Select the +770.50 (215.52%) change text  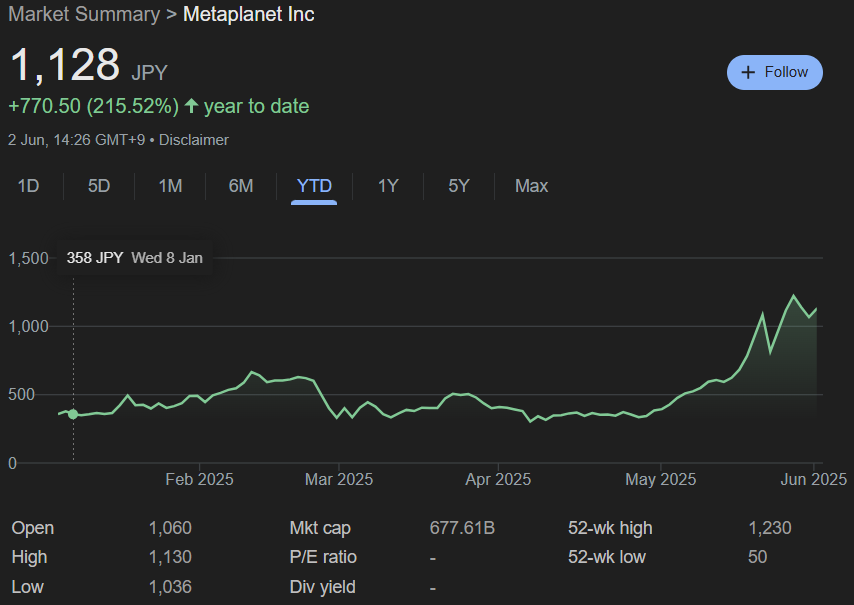click(x=94, y=106)
